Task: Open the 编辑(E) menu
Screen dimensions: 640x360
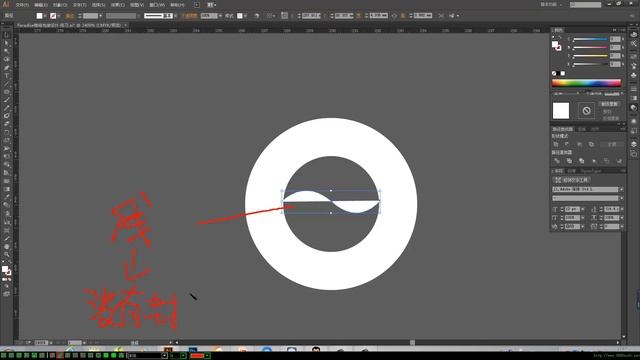Action: (x=40, y=5)
